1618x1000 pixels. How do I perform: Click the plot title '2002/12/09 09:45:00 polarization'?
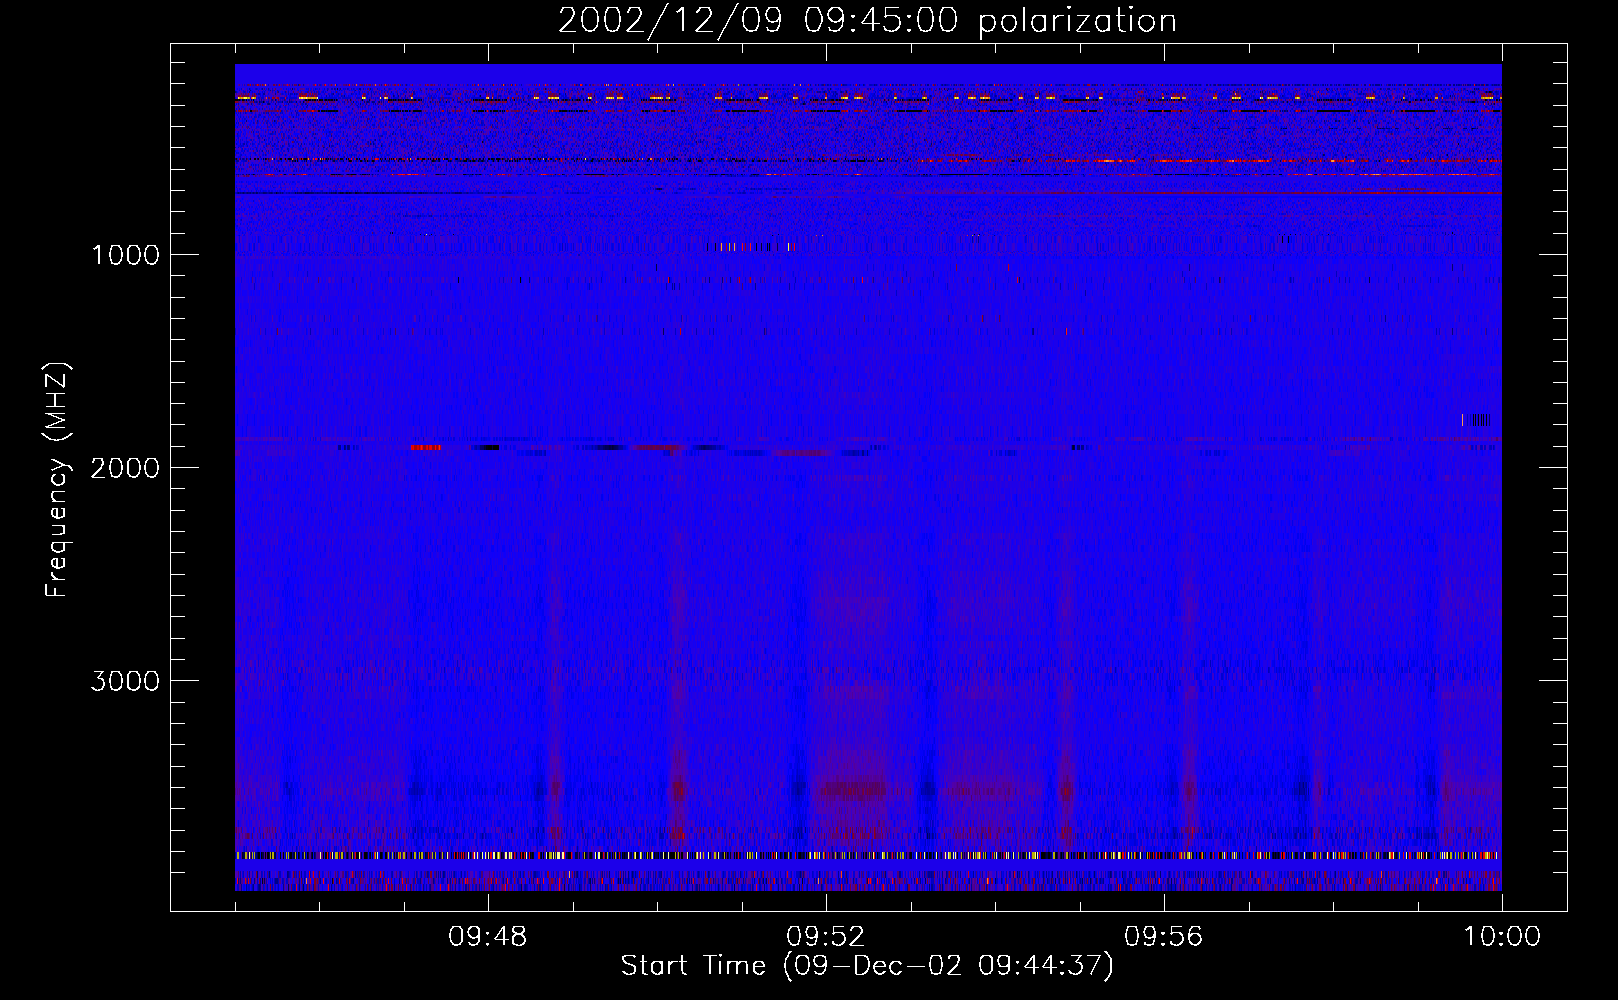[867, 21]
